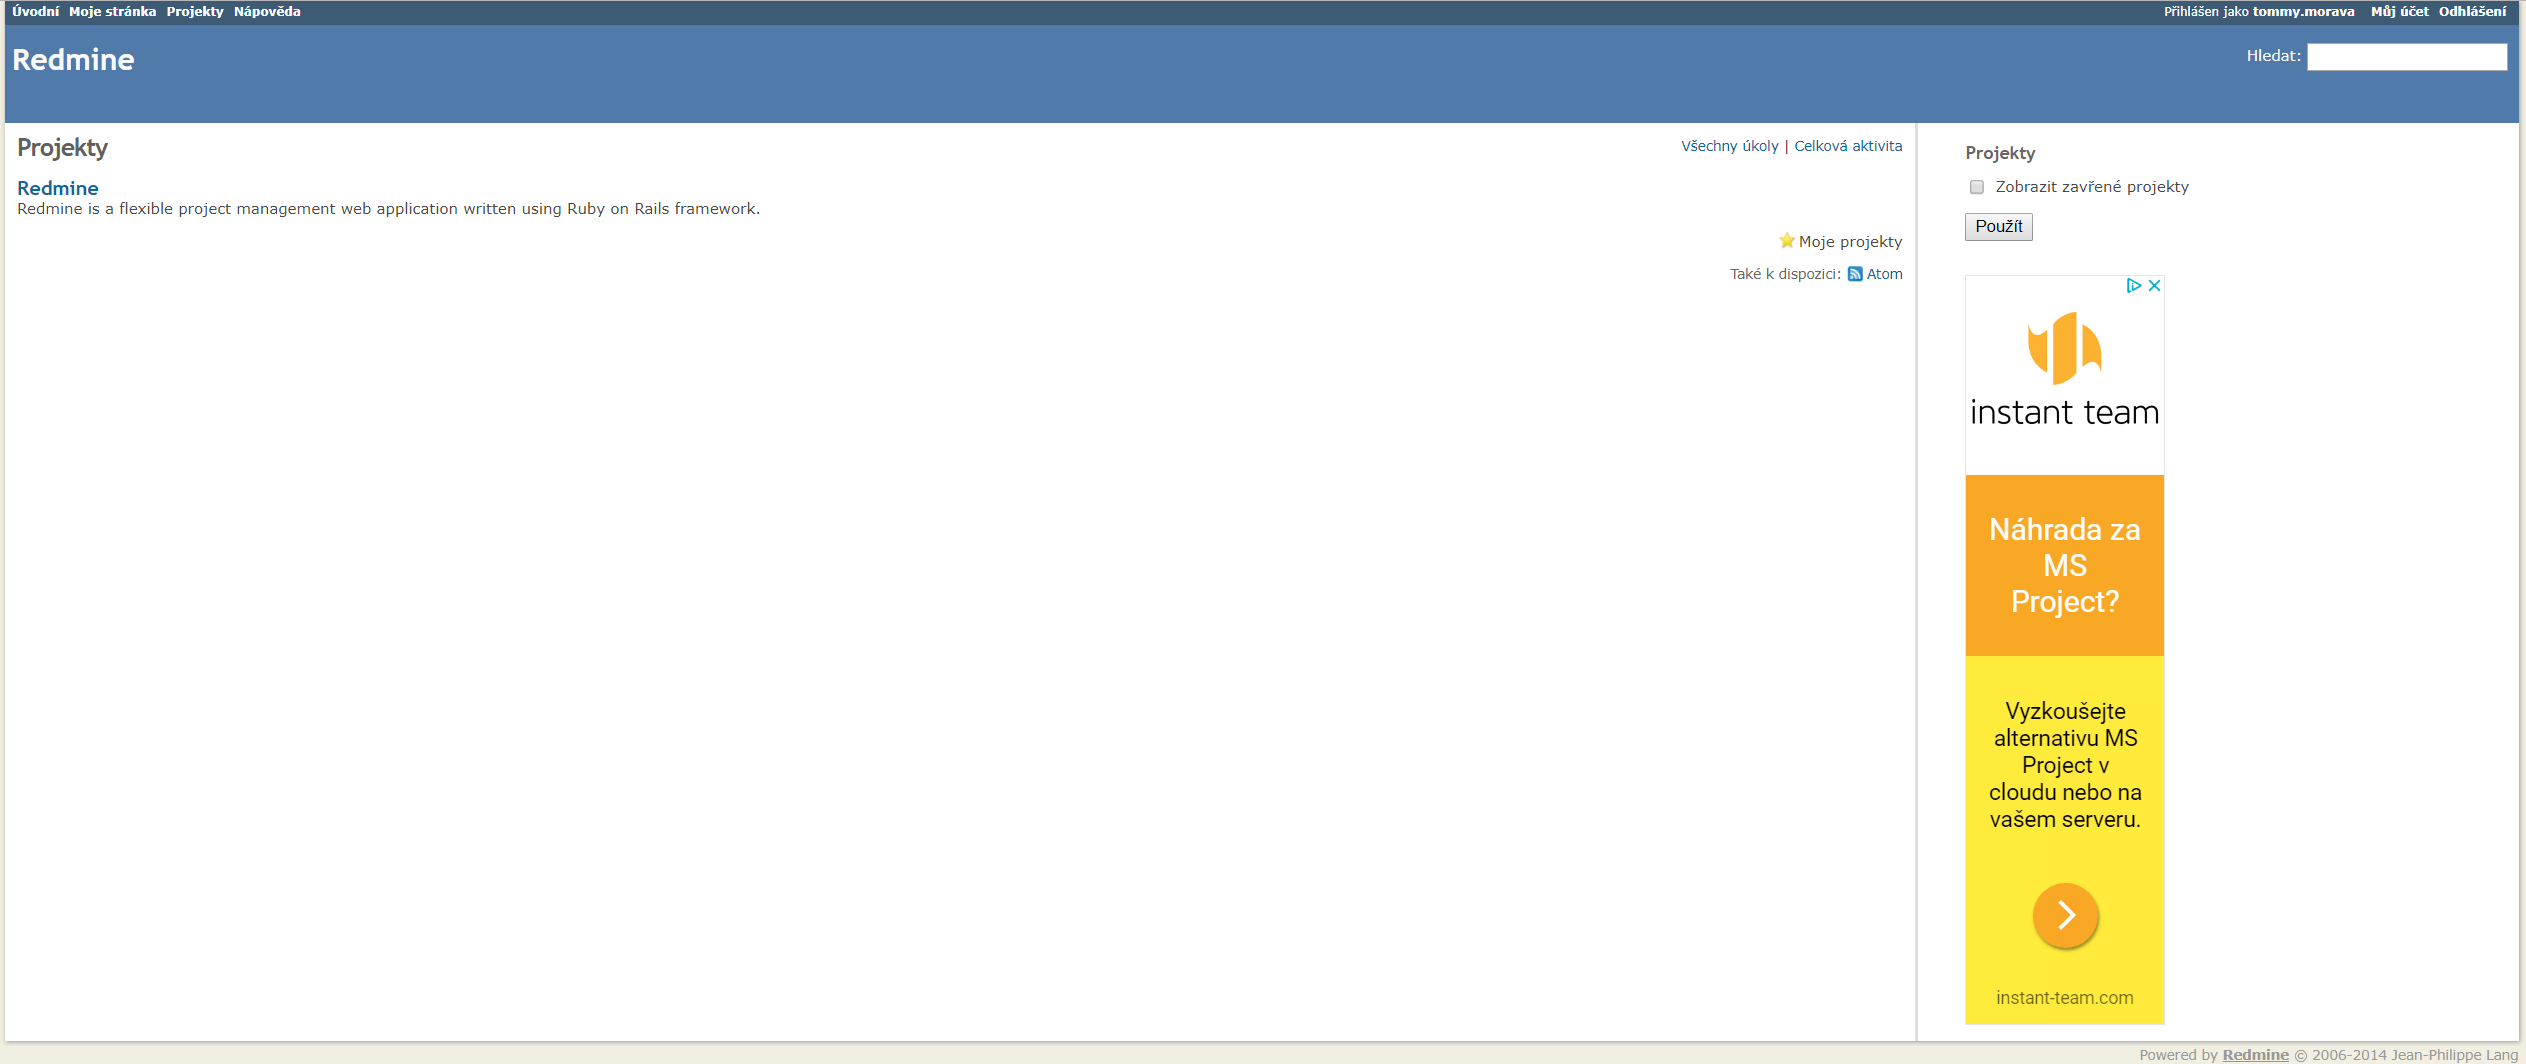
Task: Click the Moje projekty legend text
Action: pyautogui.click(x=1850, y=242)
